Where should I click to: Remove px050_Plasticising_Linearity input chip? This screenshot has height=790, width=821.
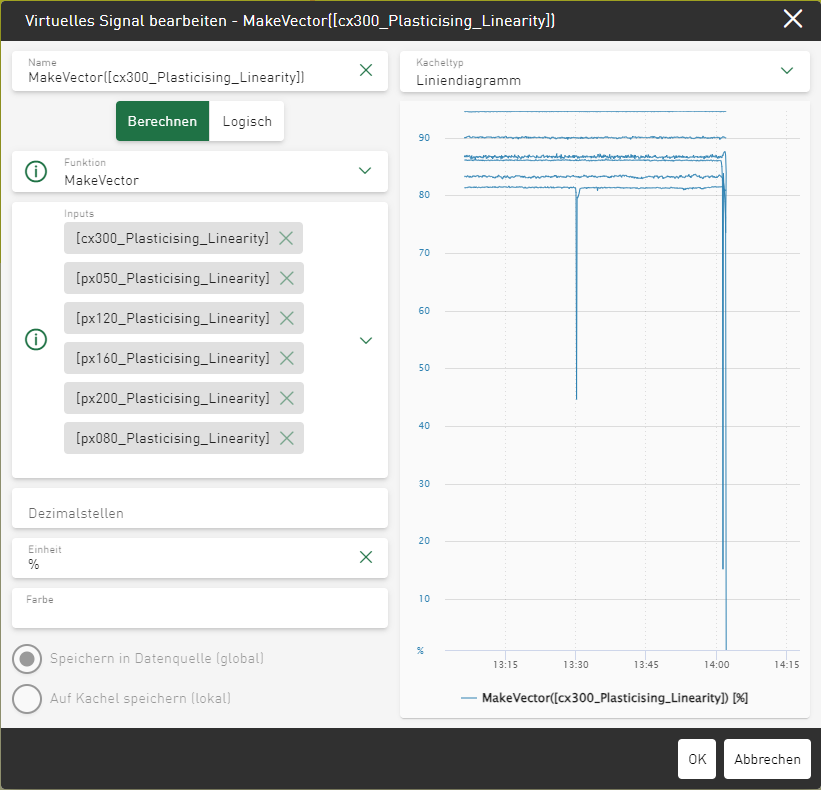[287, 278]
